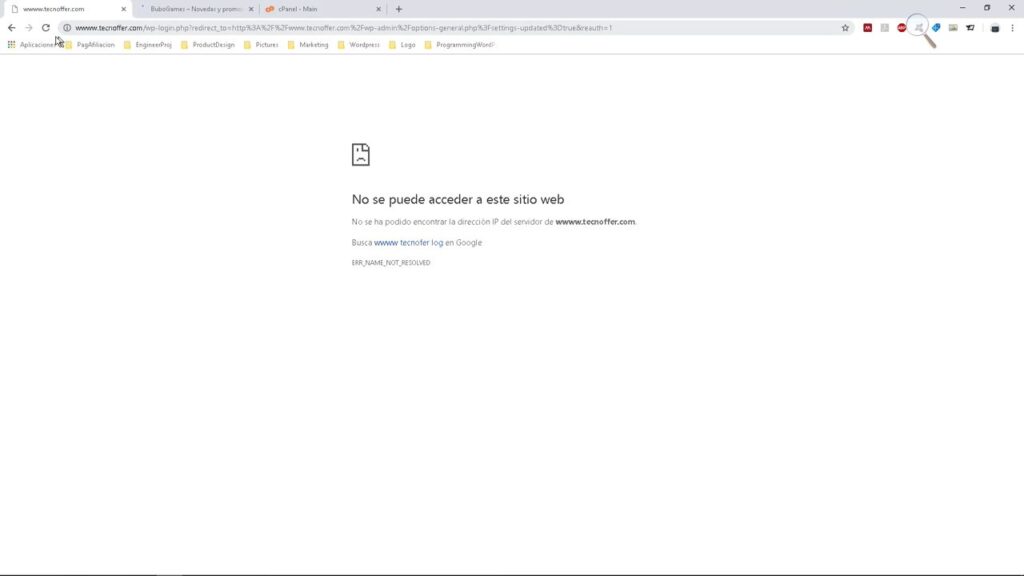This screenshot has height=576, width=1024.
Task: Close the wwww.tecnoffer.com tab
Action: 123,9
